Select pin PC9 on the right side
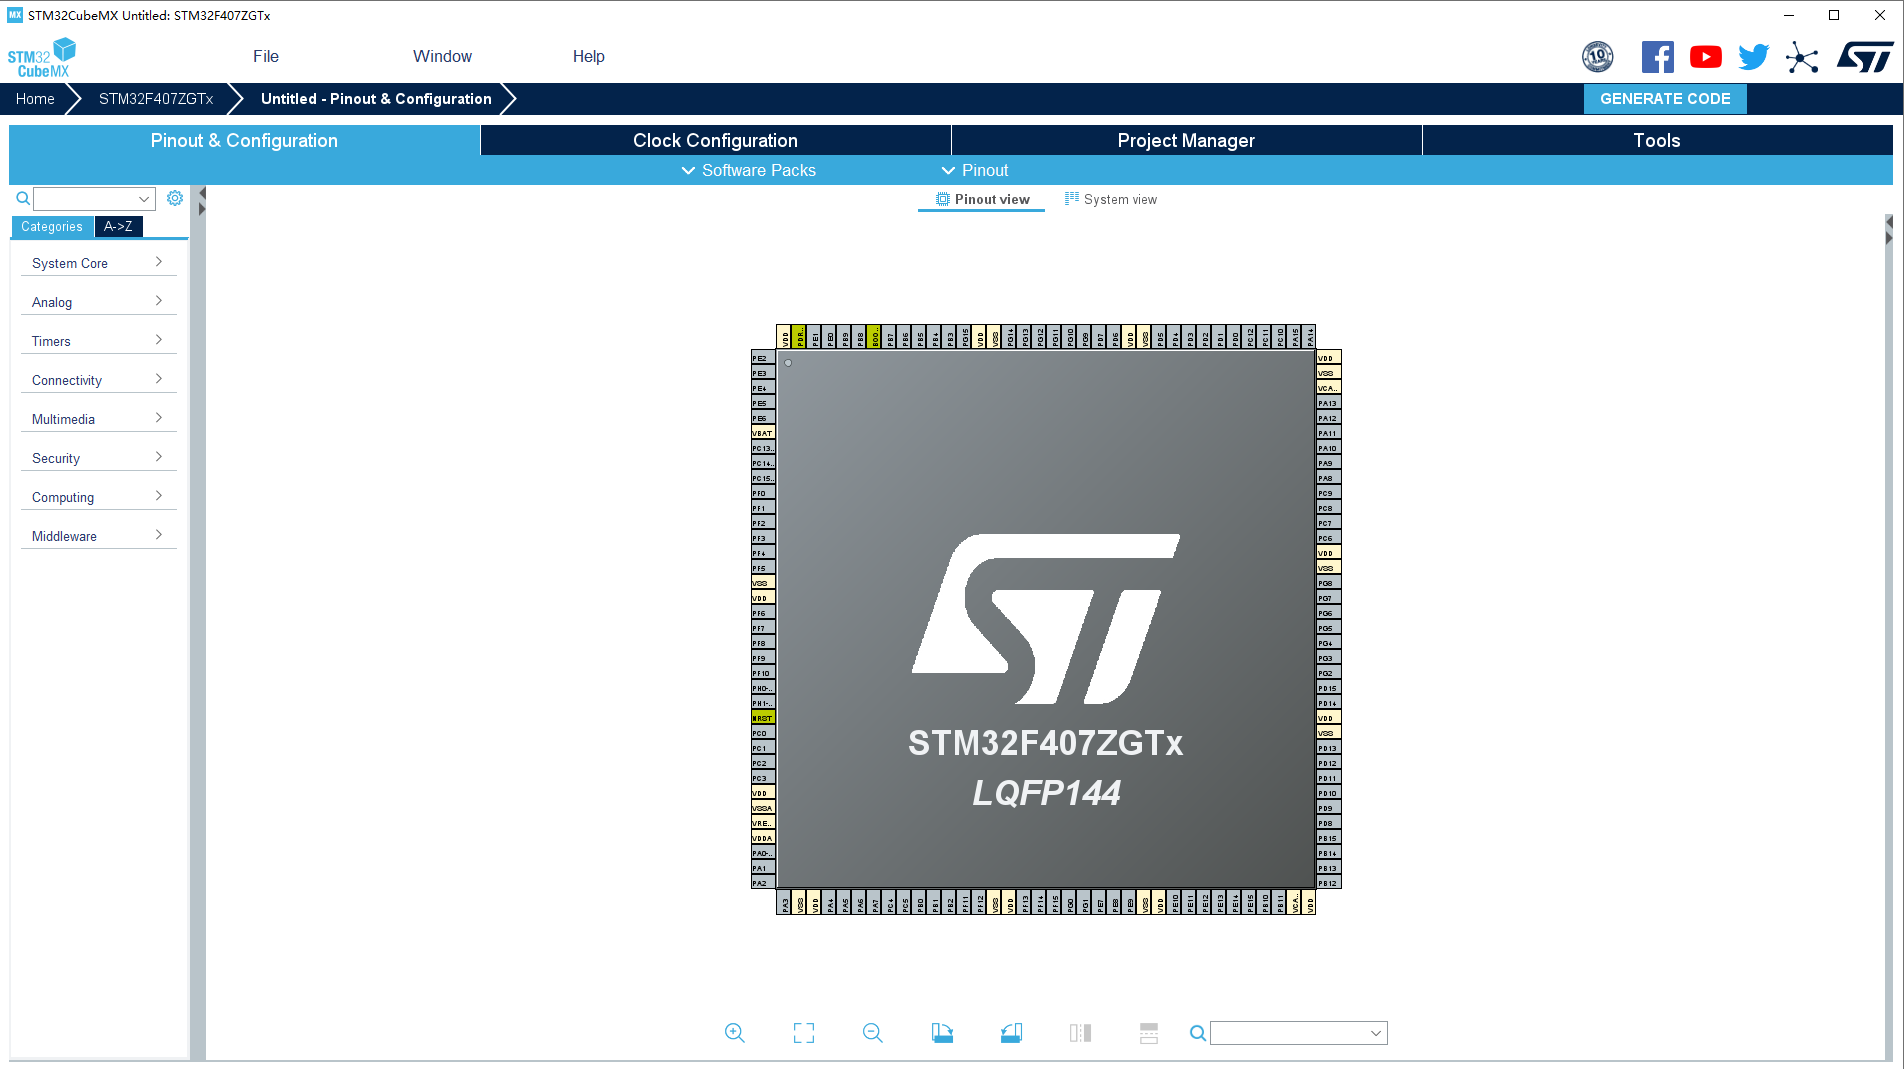The width and height of the screenshot is (1904, 1069). 1329,493
